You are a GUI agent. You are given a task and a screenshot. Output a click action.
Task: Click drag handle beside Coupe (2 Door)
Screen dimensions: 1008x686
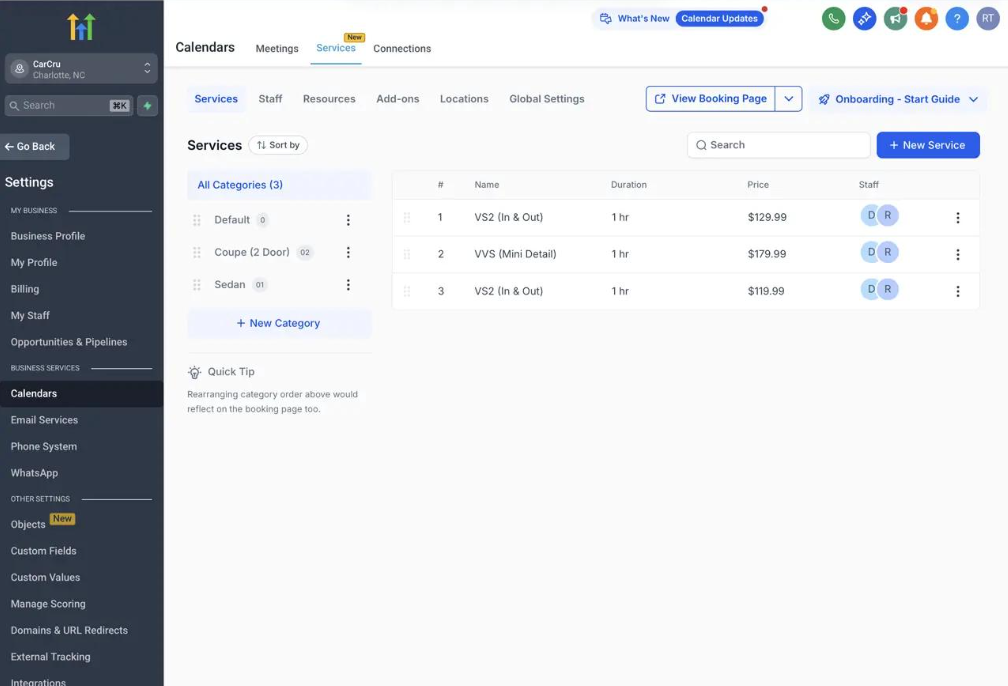(197, 252)
